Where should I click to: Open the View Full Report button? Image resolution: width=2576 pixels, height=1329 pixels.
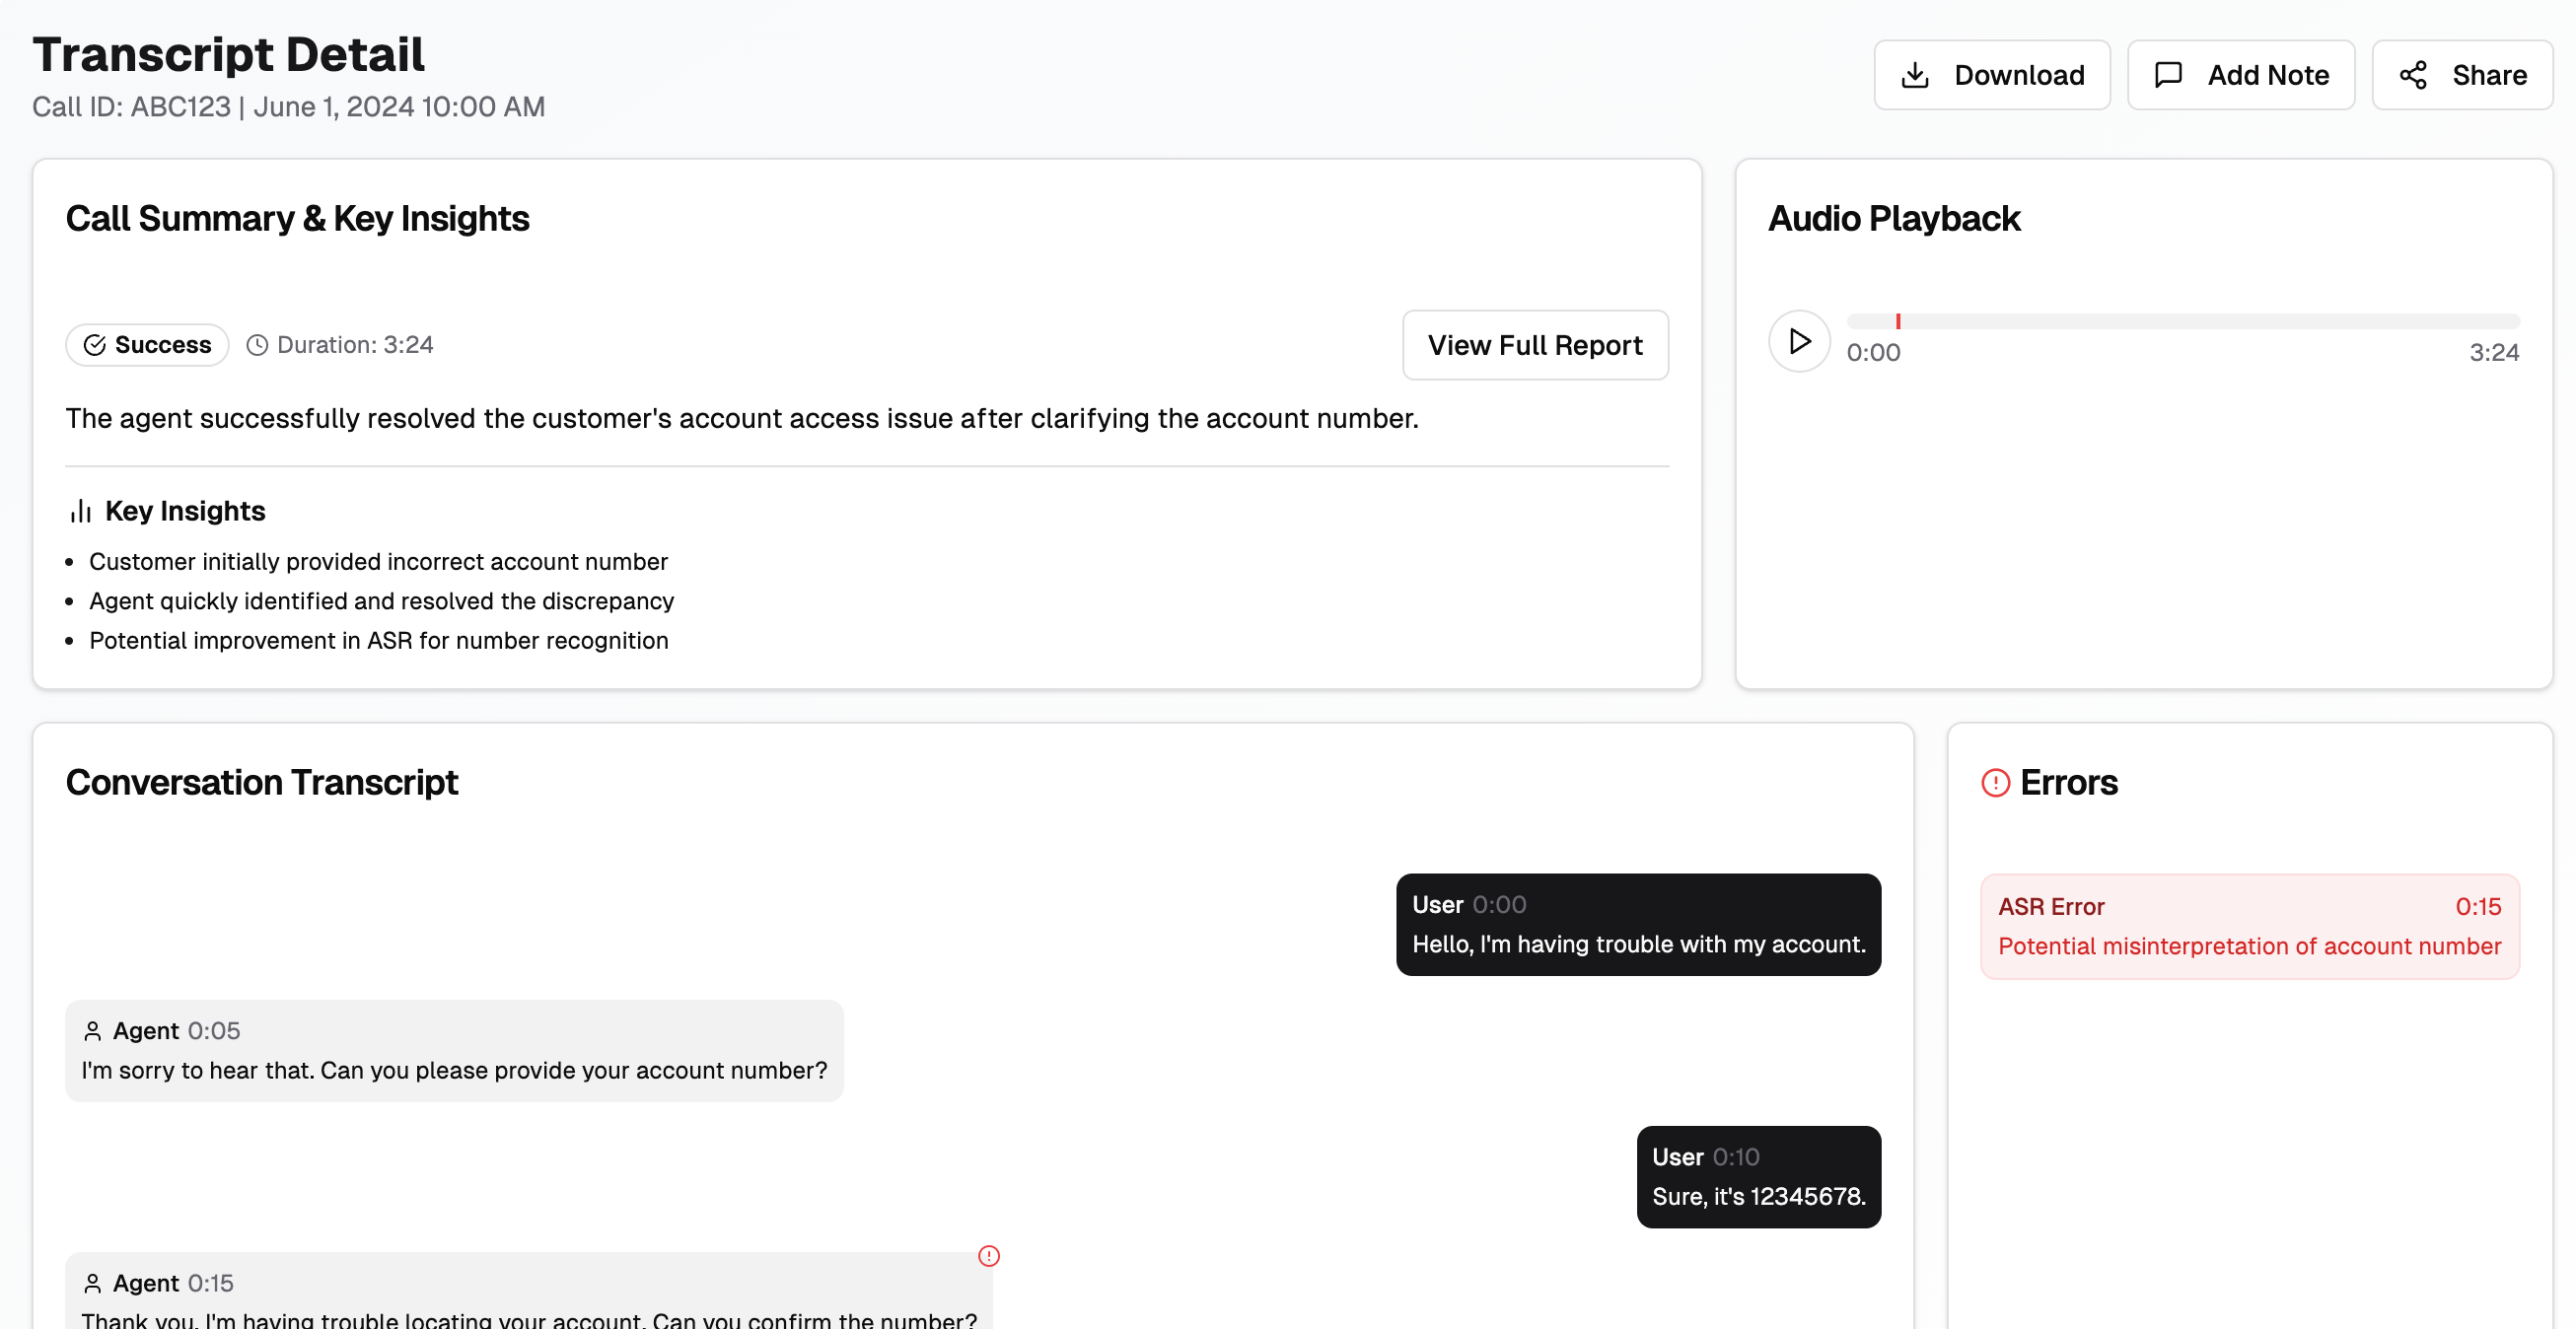(x=1534, y=345)
